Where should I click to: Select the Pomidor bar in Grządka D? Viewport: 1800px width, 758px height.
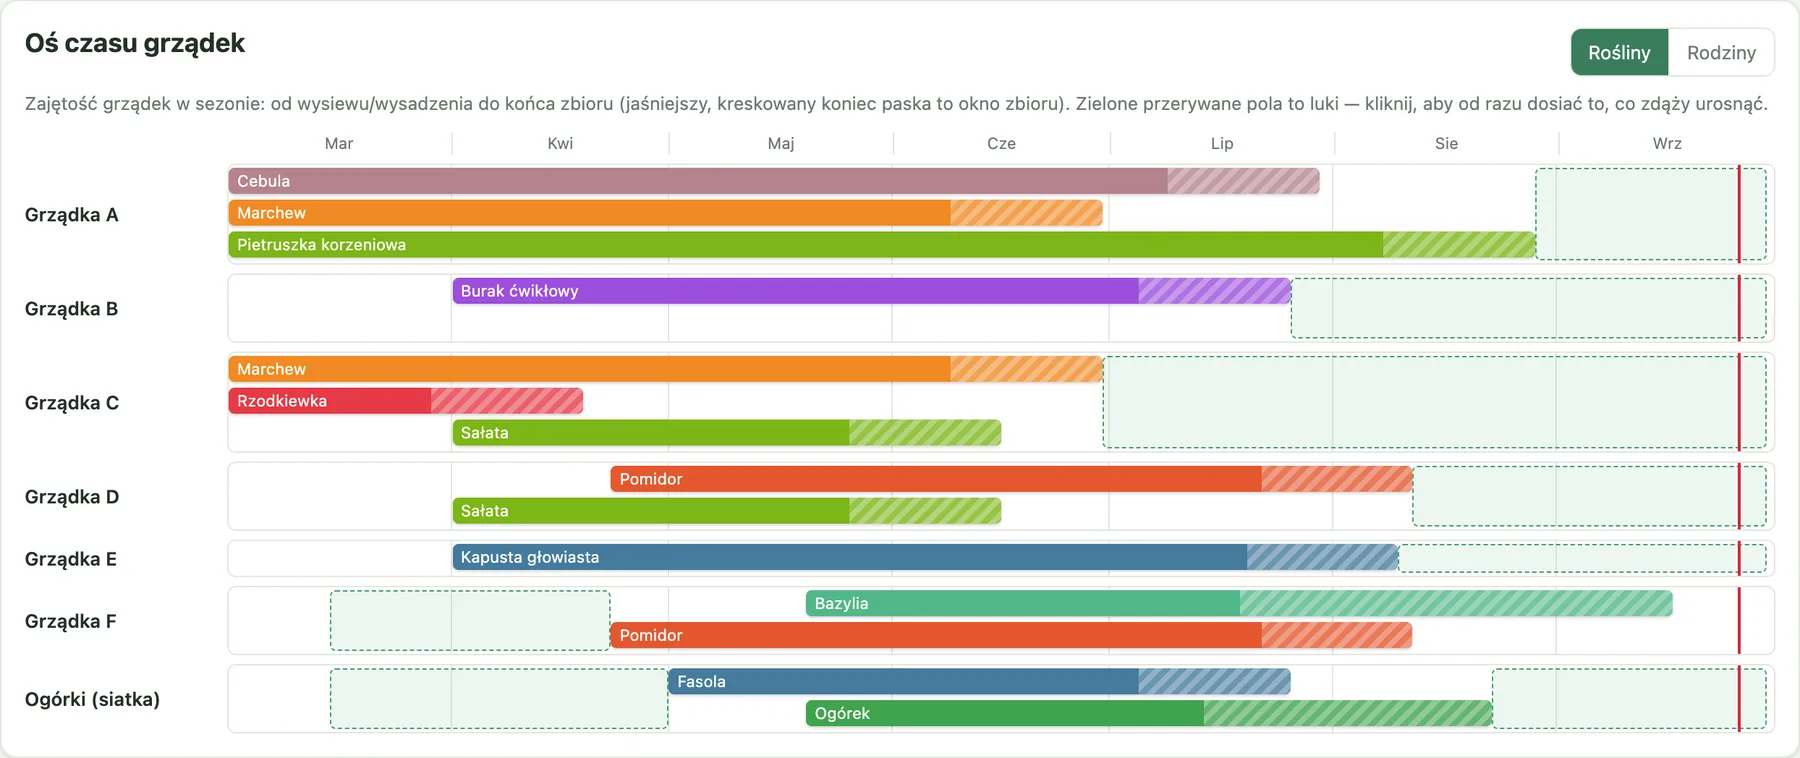(x=1011, y=479)
